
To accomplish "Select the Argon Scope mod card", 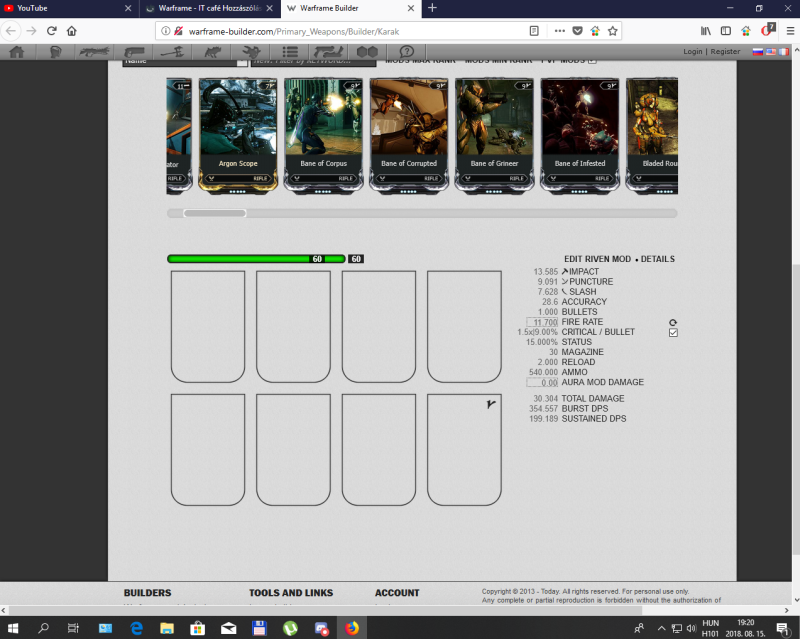I will [x=238, y=136].
